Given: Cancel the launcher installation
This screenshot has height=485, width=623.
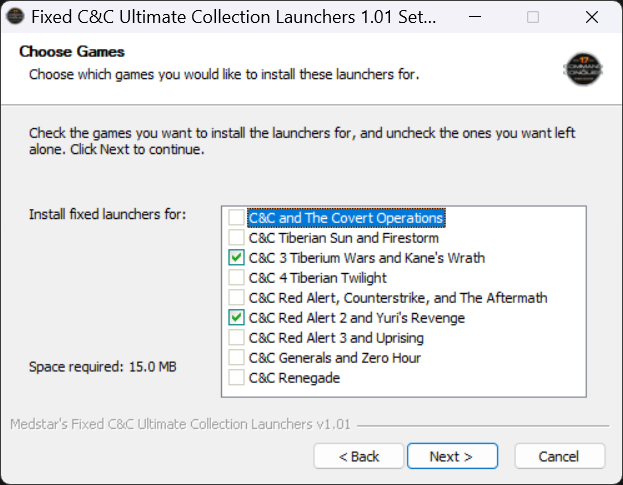Looking at the screenshot, I should click(559, 456).
